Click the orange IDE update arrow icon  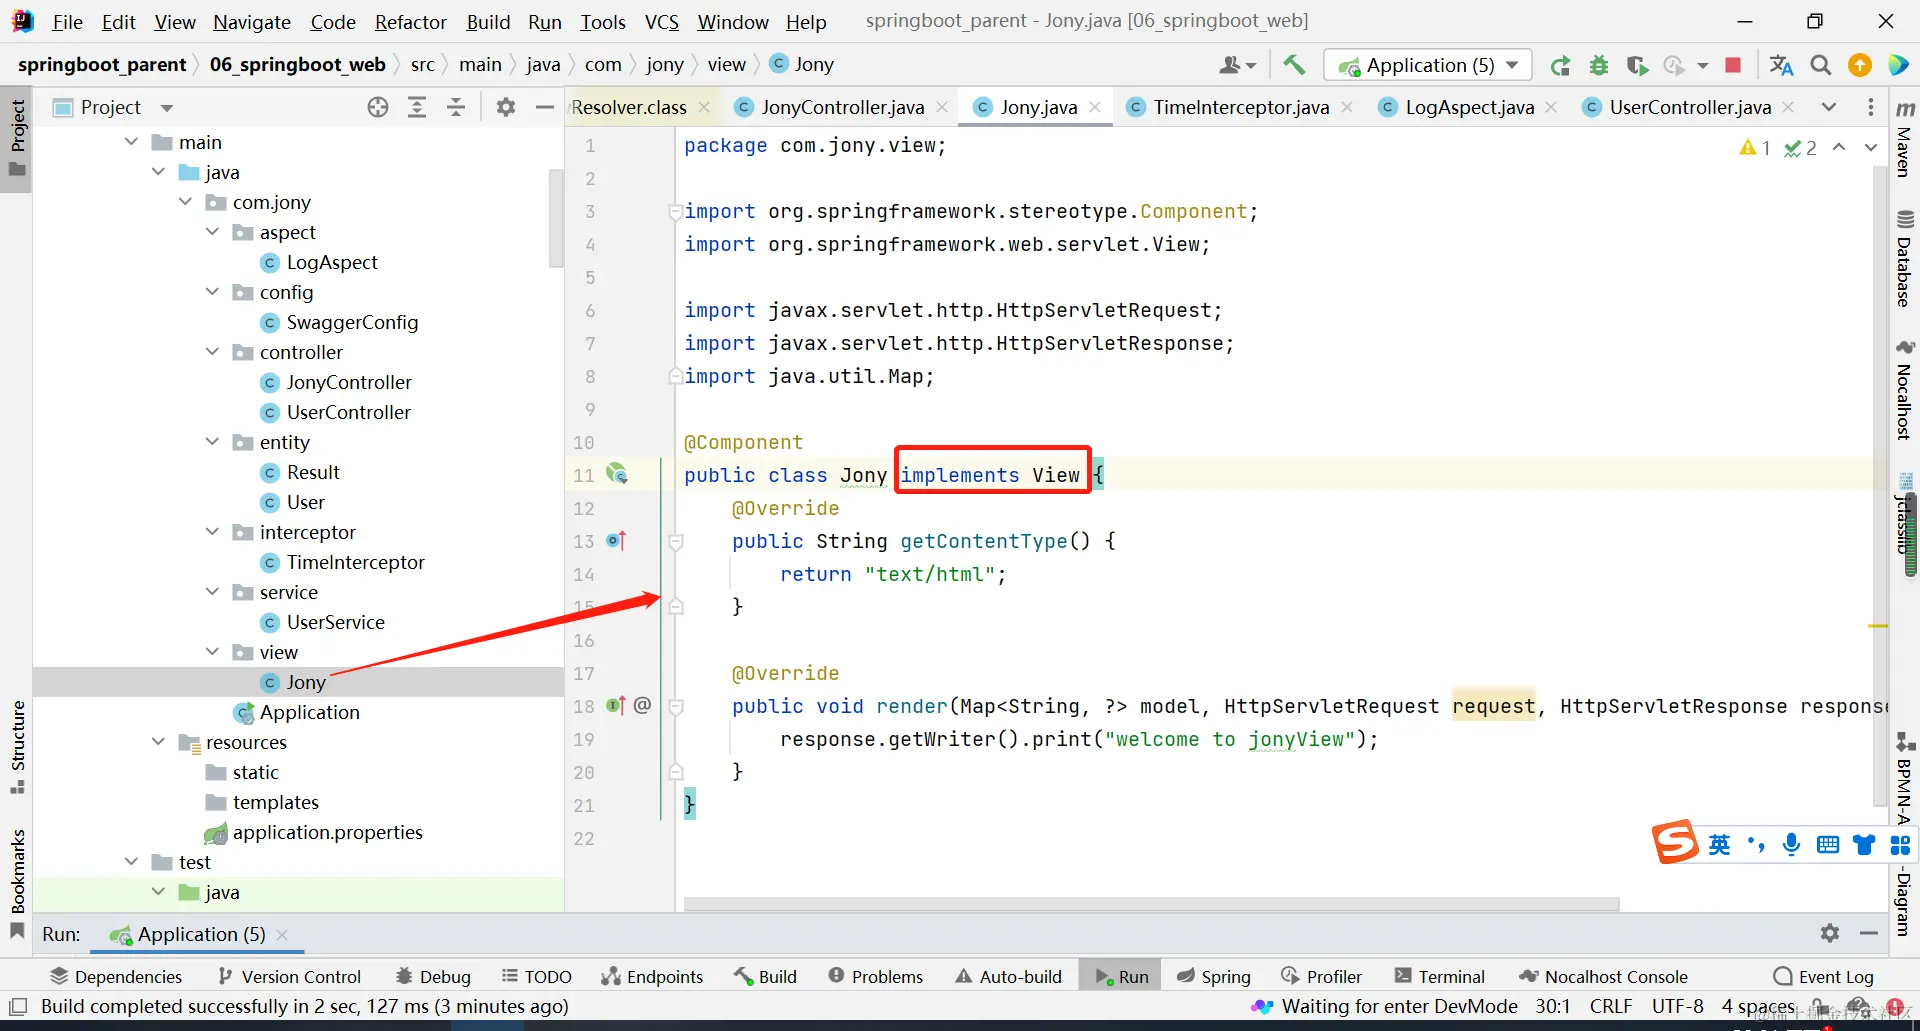(x=1860, y=65)
